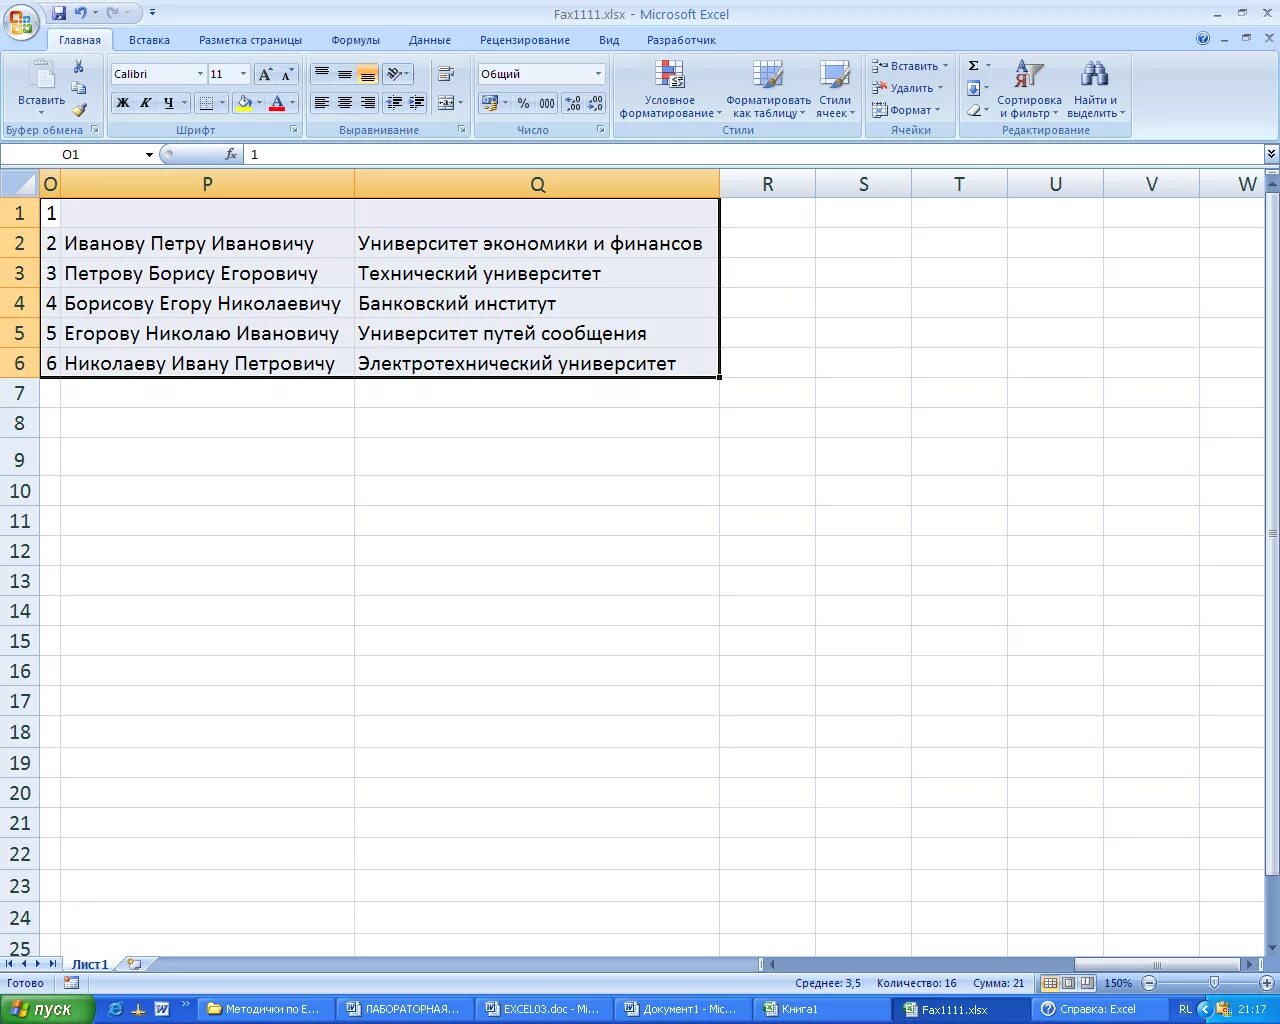The height and width of the screenshot is (1024, 1280).
Task: Switch to Данные ribbon tab
Action: pos(430,40)
